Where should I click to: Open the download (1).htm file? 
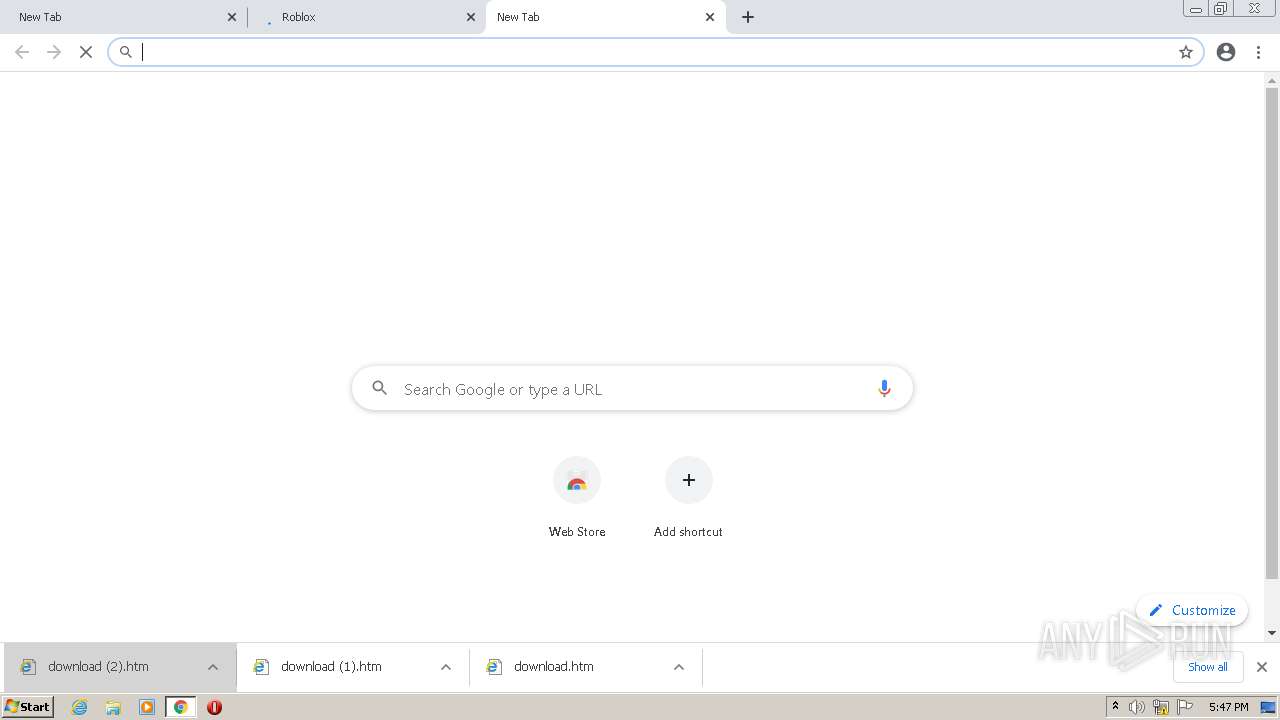331,667
